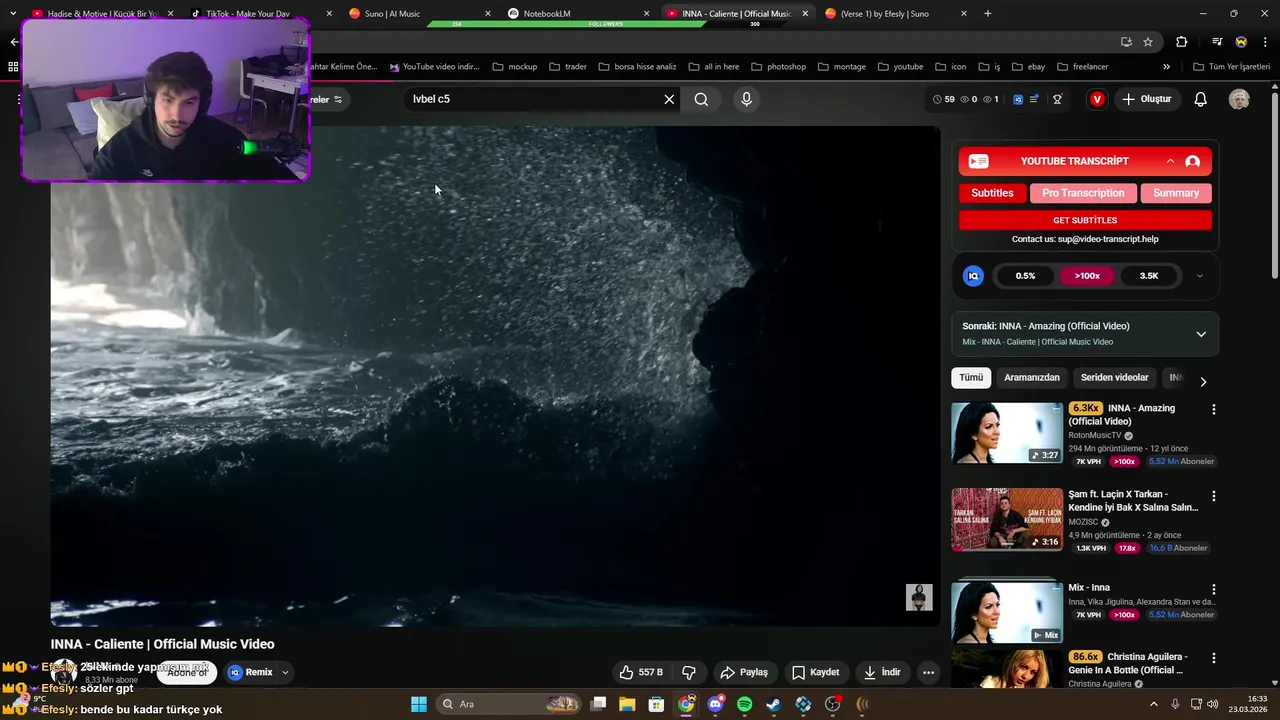This screenshot has width=1280, height=720.
Task: Select the Summary tab
Action: pyautogui.click(x=1176, y=193)
